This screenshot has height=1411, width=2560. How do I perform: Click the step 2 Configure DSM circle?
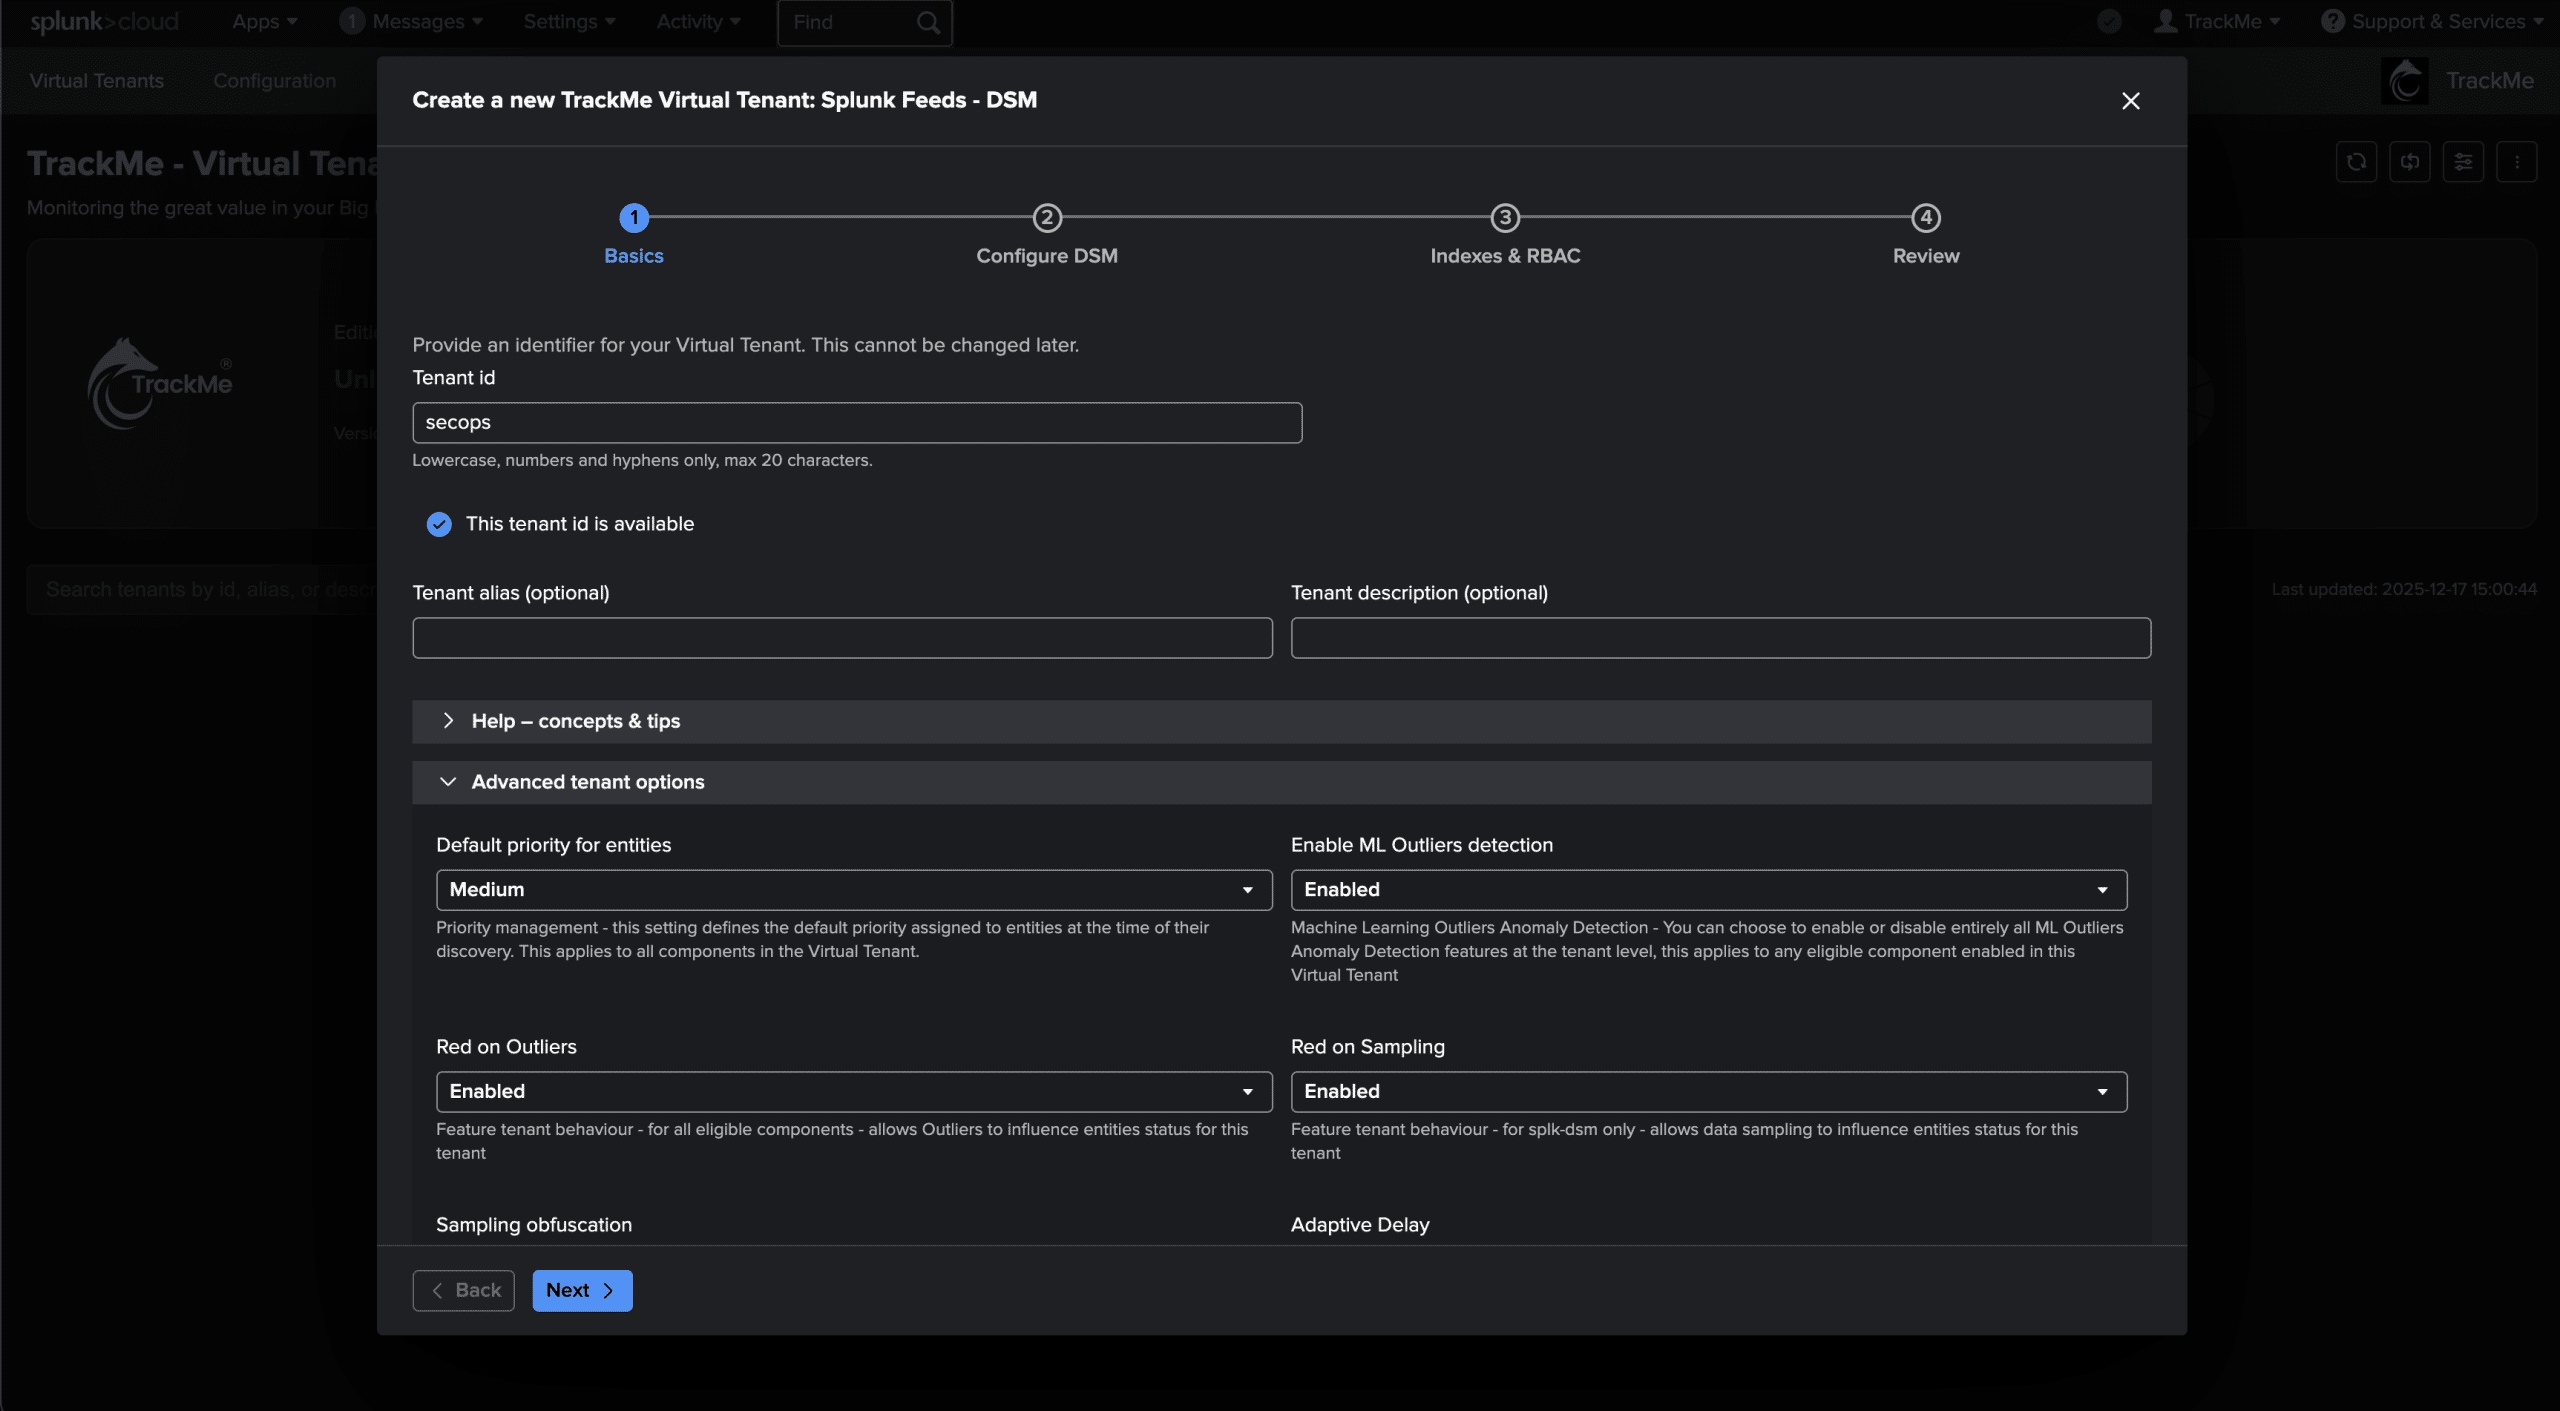(x=1046, y=218)
